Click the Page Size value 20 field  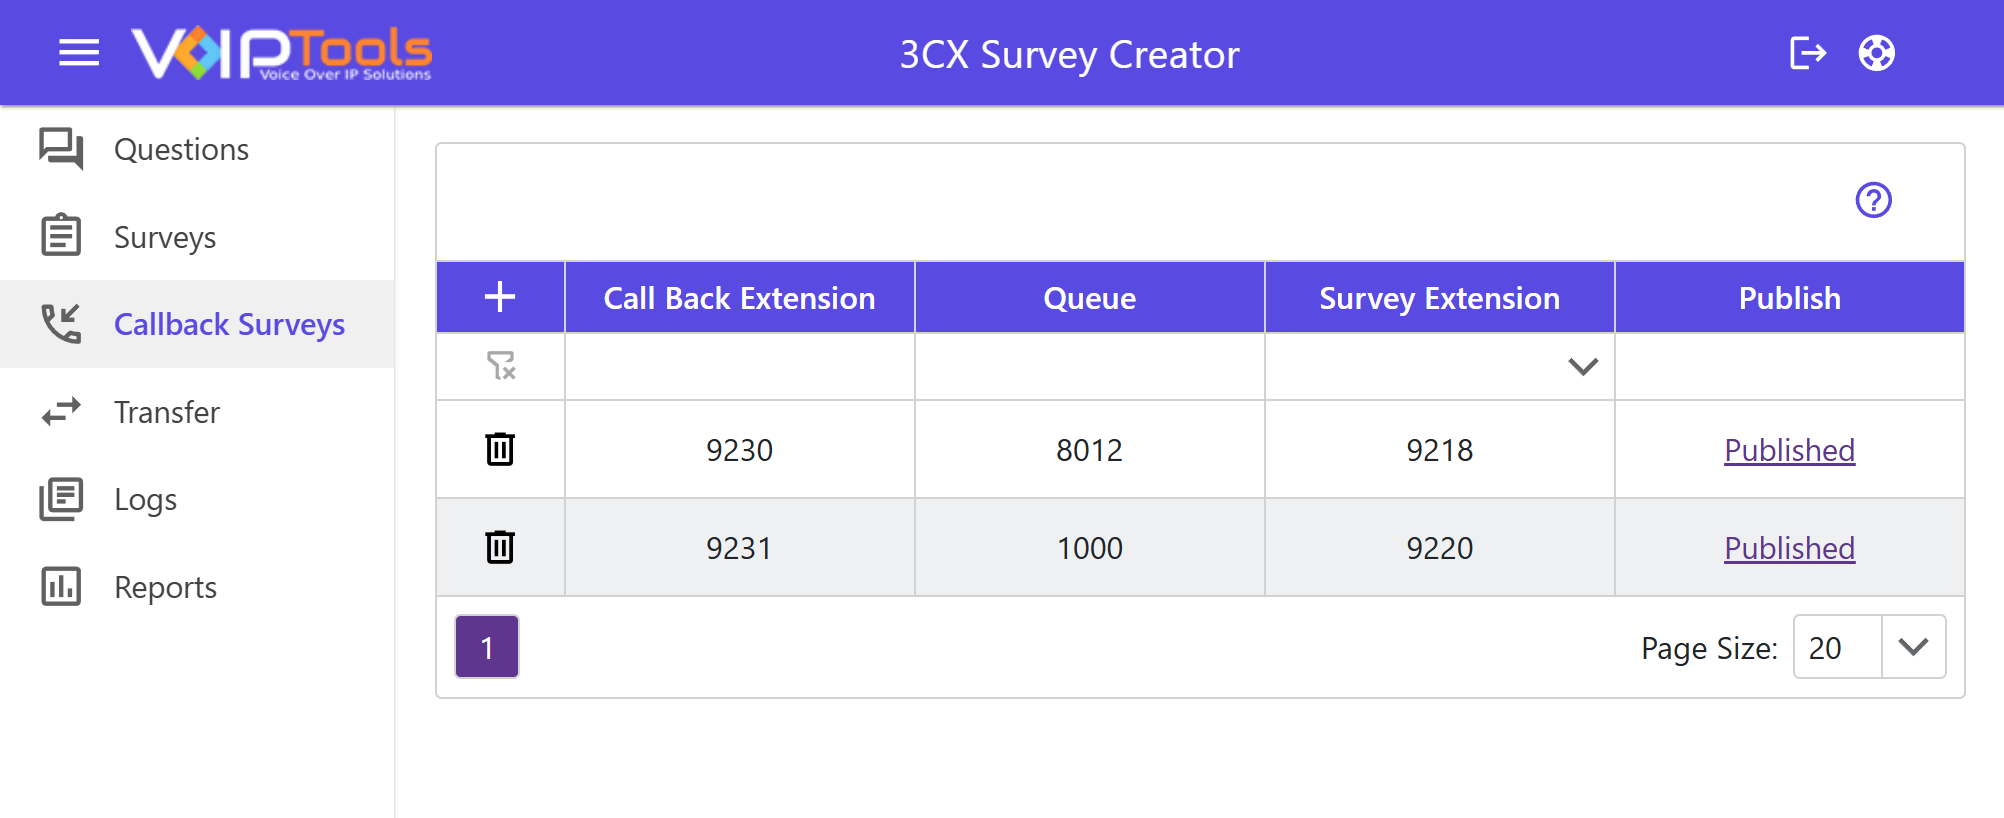click(1838, 647)
